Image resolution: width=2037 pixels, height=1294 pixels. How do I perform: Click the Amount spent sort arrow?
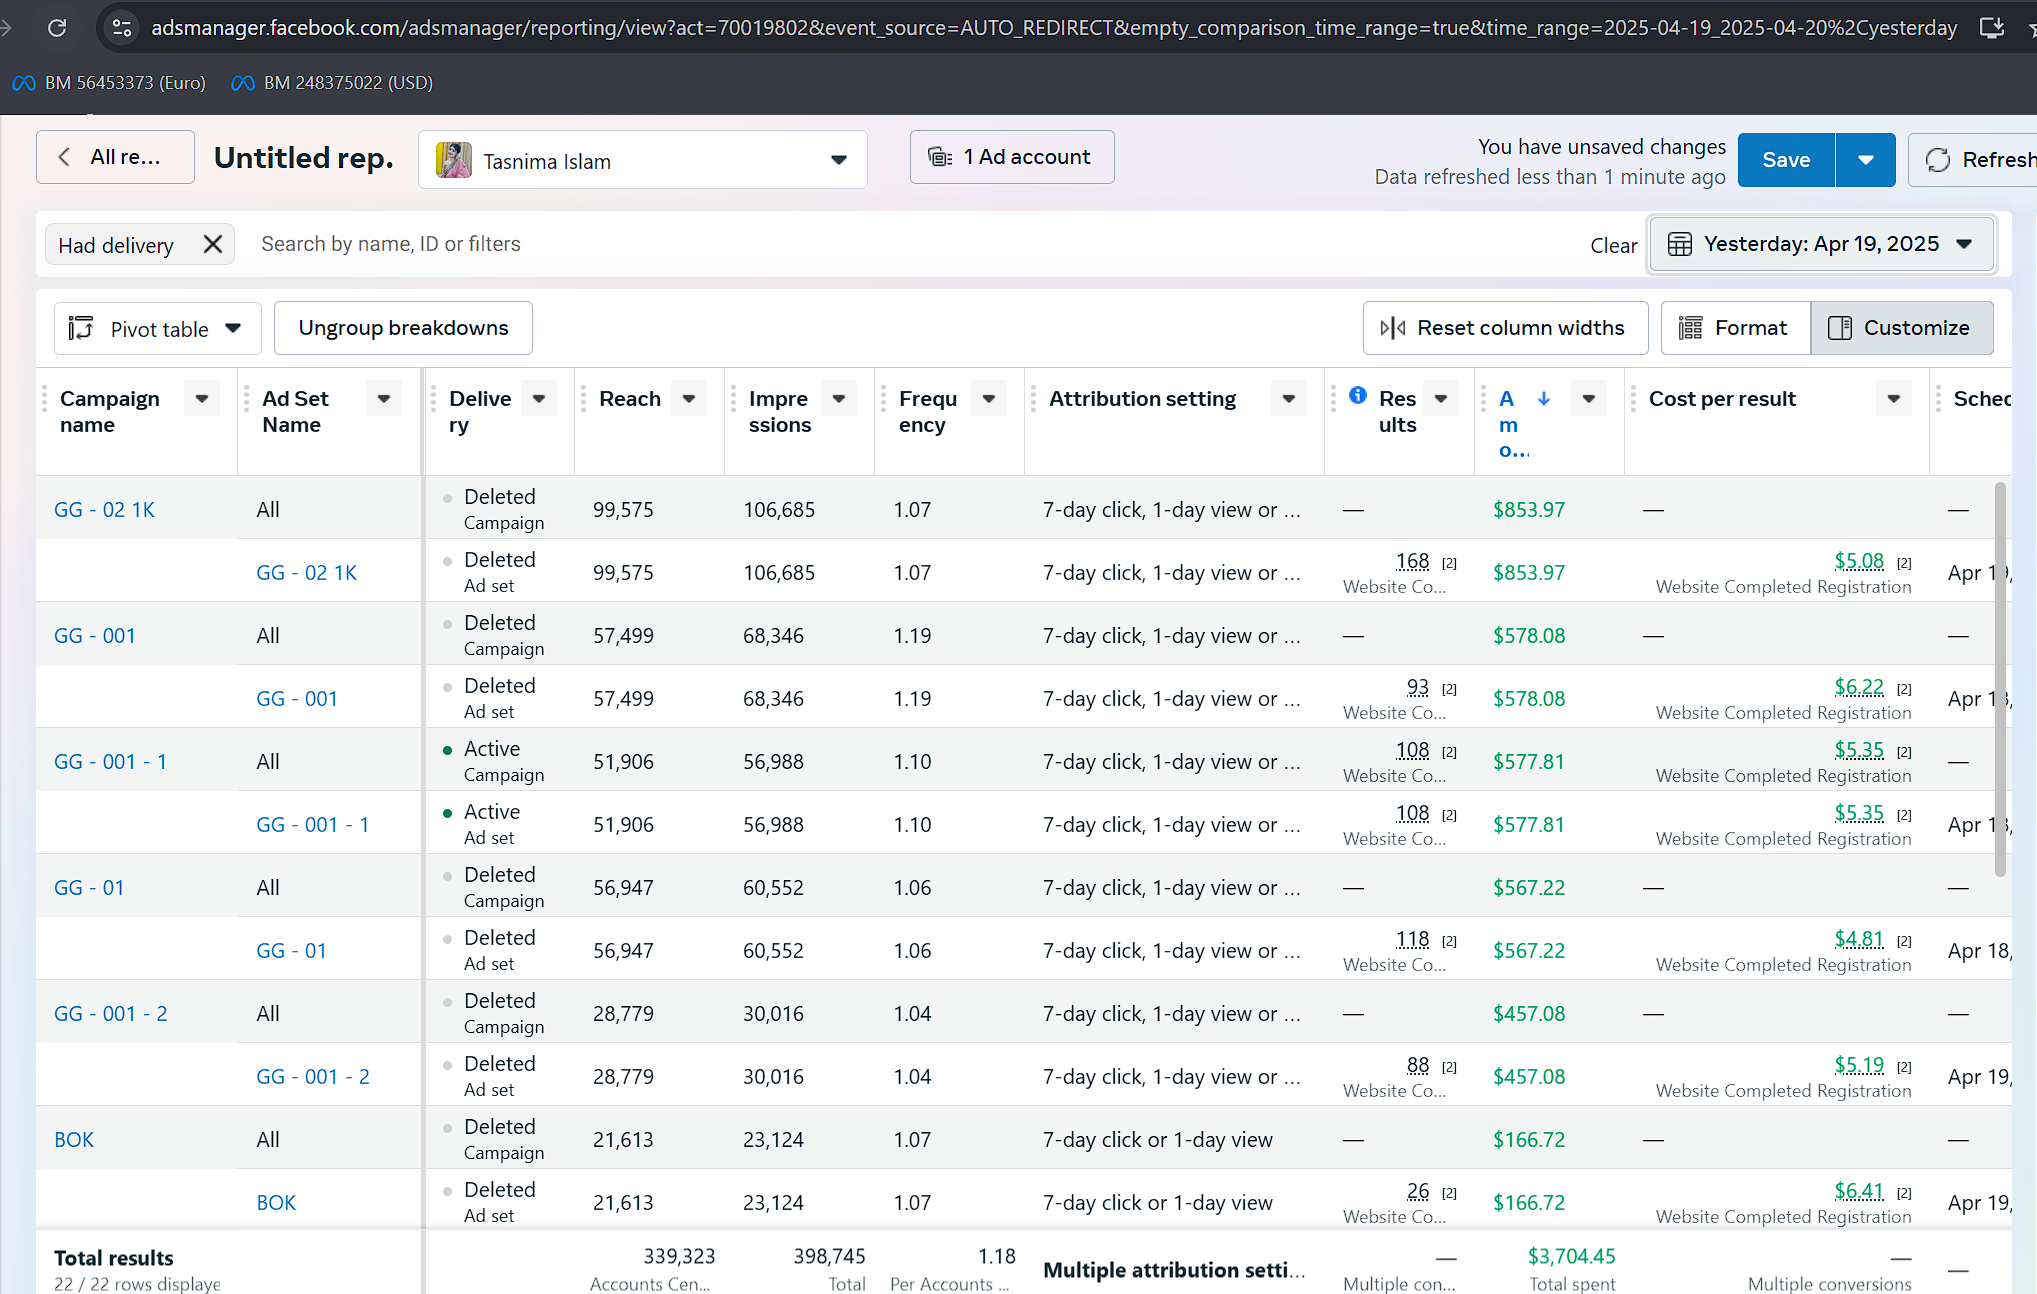point(1543,398)
